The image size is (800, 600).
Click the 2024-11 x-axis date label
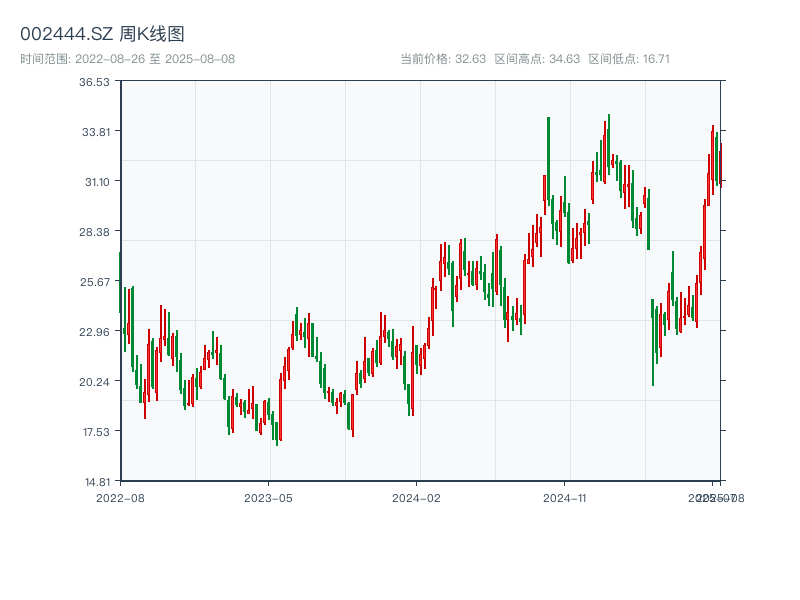point(564,497)
